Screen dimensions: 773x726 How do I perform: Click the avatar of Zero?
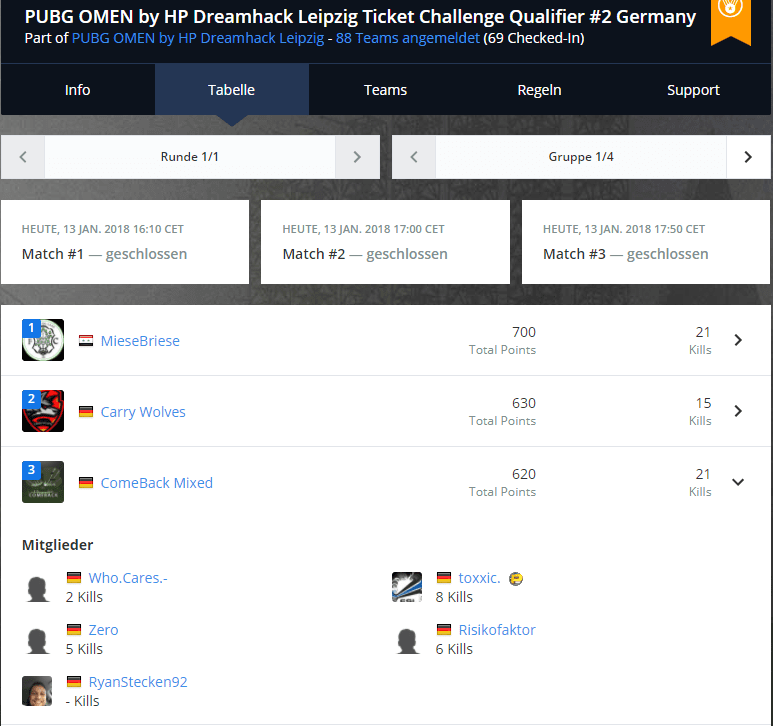(37, 640)
